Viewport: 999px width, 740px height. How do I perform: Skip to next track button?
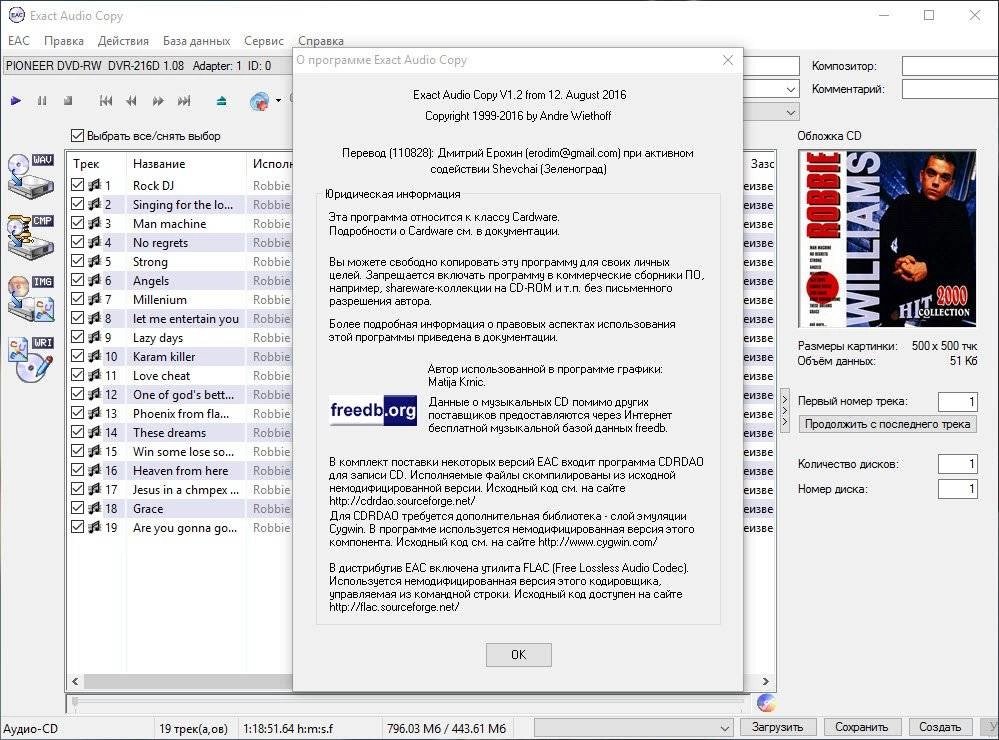[184, 101]
